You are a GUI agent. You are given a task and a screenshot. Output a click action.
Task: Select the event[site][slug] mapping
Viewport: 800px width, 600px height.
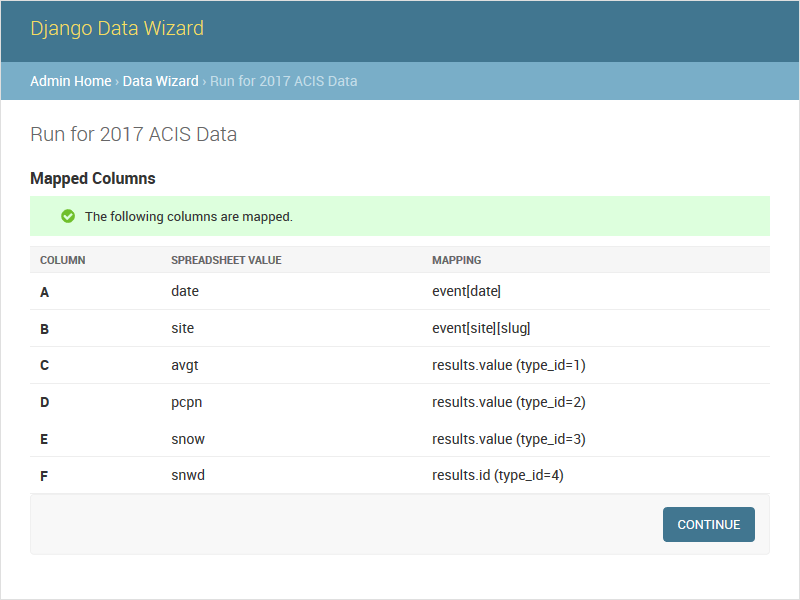point(488,328)
